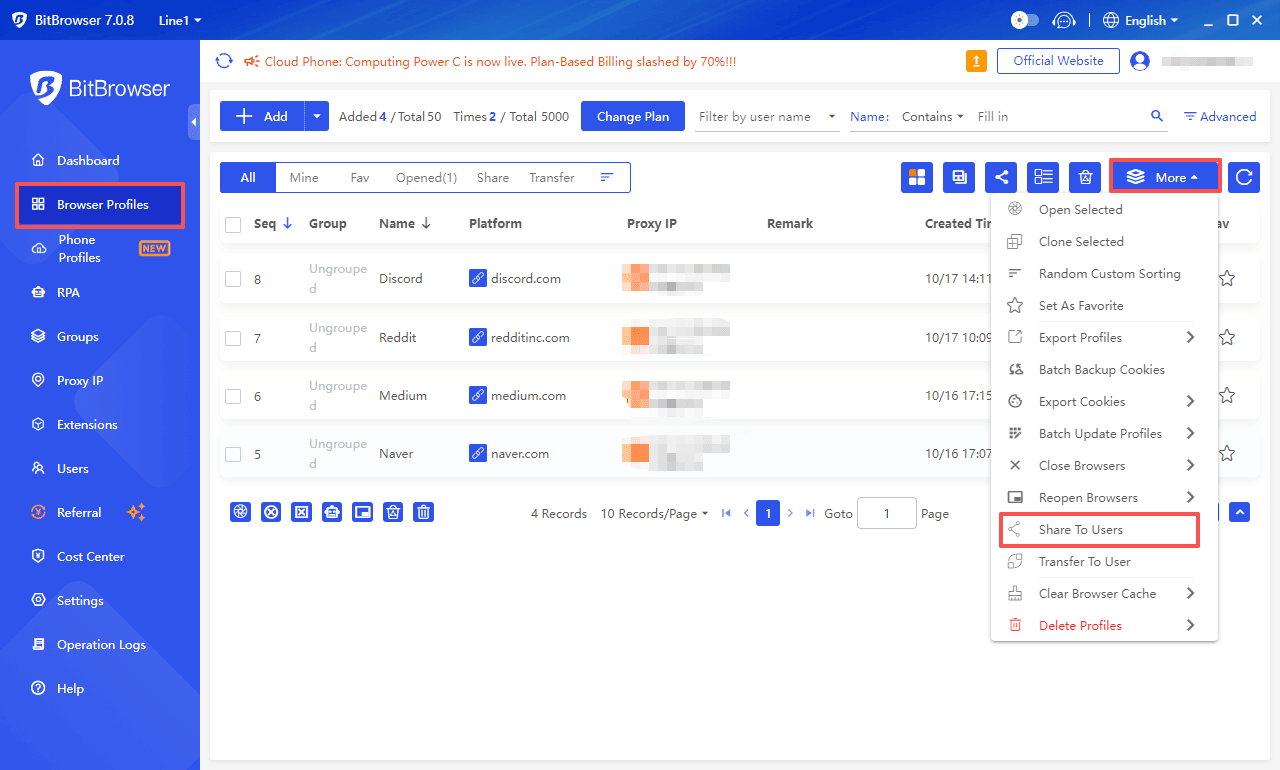Screen dimensions: 1280x770
Task: Expand the 10 Records/Page dropdown
Action: (x=654, y=513)
